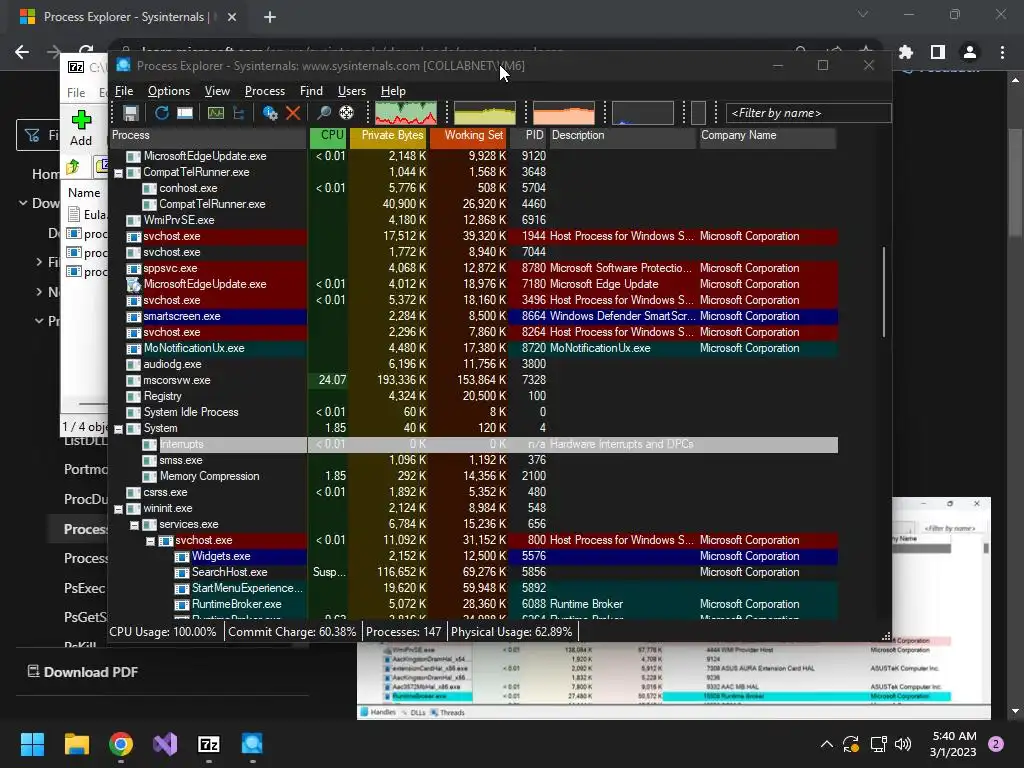This screenshot has height=768, width=1024.
Task: Click the dark I/O history mini graph
Action: [643, 113]
